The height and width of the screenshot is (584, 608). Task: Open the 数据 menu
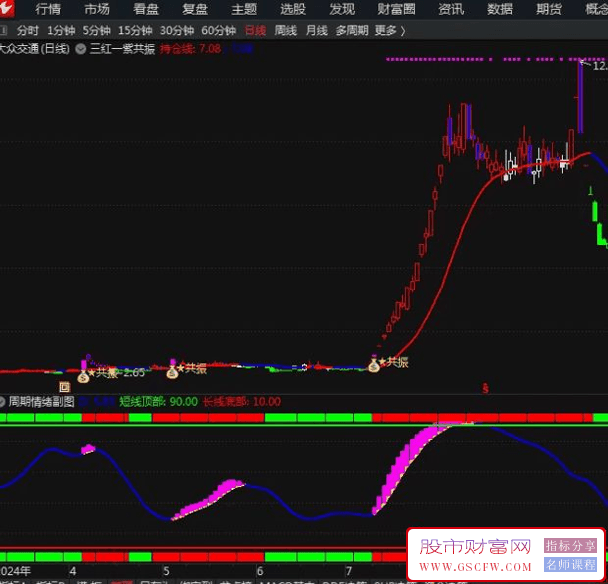(x=500, y=9)
